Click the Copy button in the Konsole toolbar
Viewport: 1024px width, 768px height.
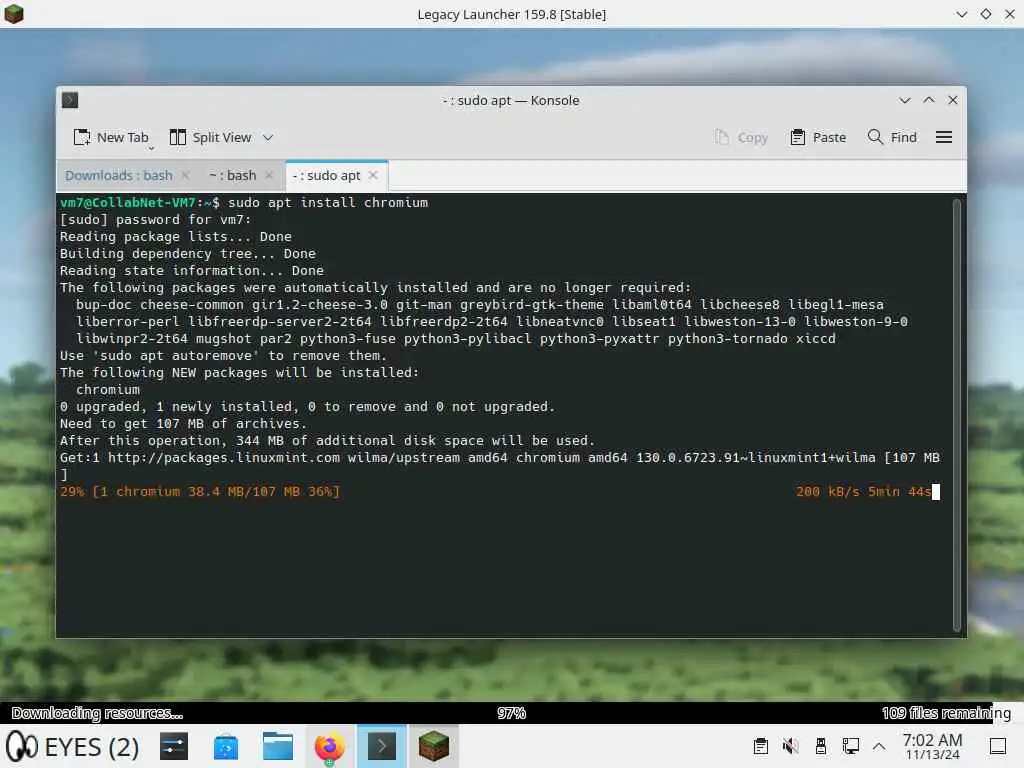point(741,137)
